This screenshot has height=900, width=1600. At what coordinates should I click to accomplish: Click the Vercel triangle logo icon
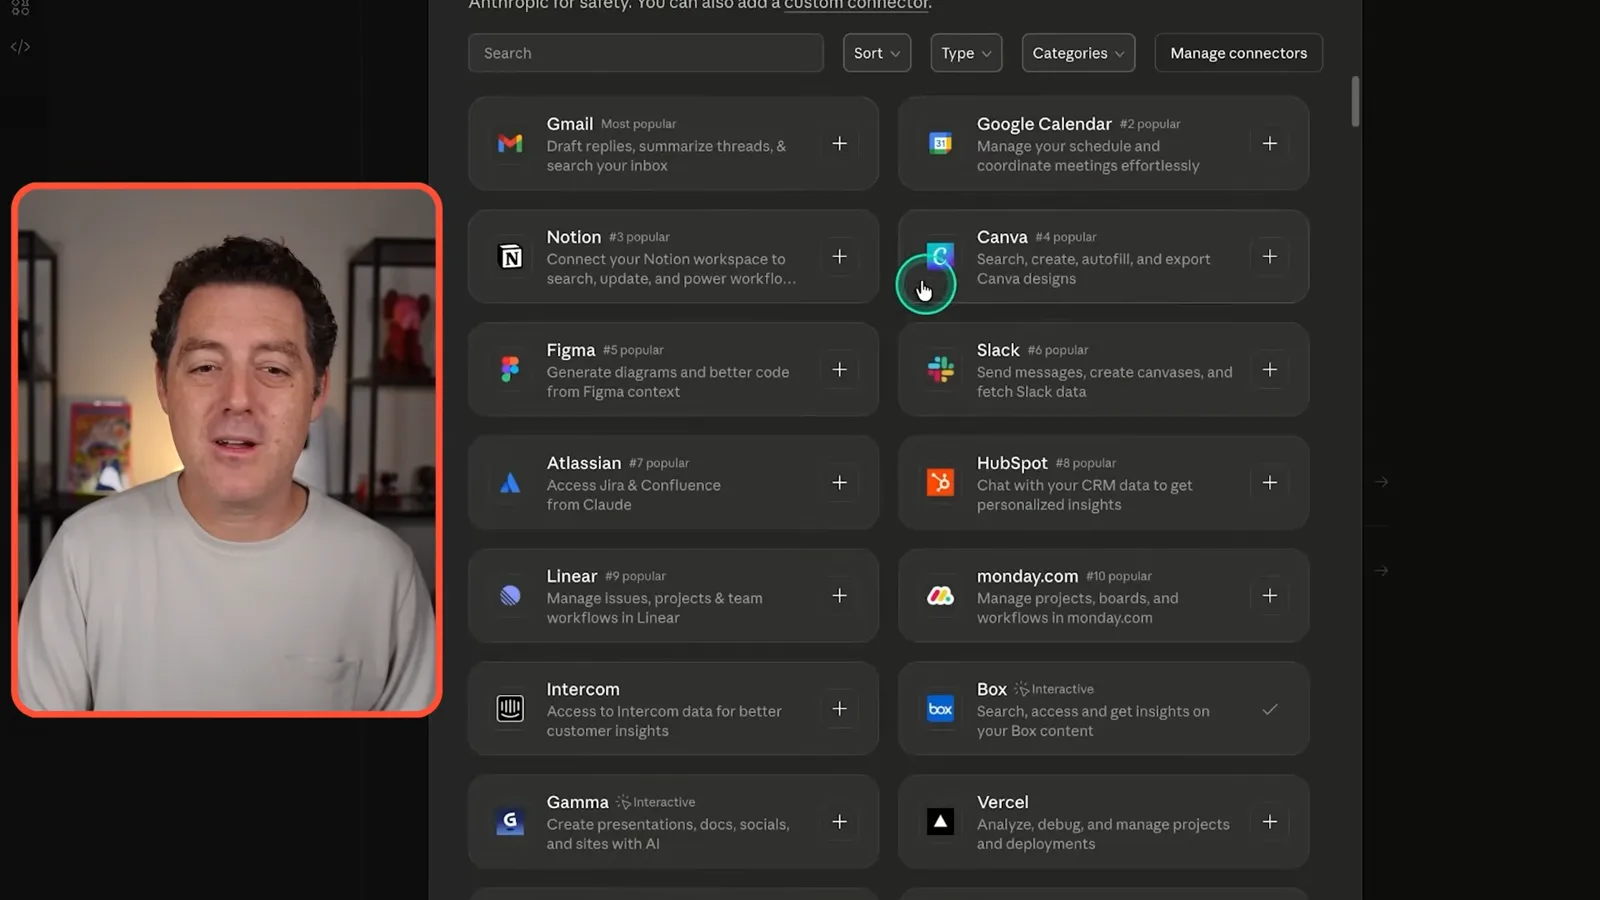[940, 822]
